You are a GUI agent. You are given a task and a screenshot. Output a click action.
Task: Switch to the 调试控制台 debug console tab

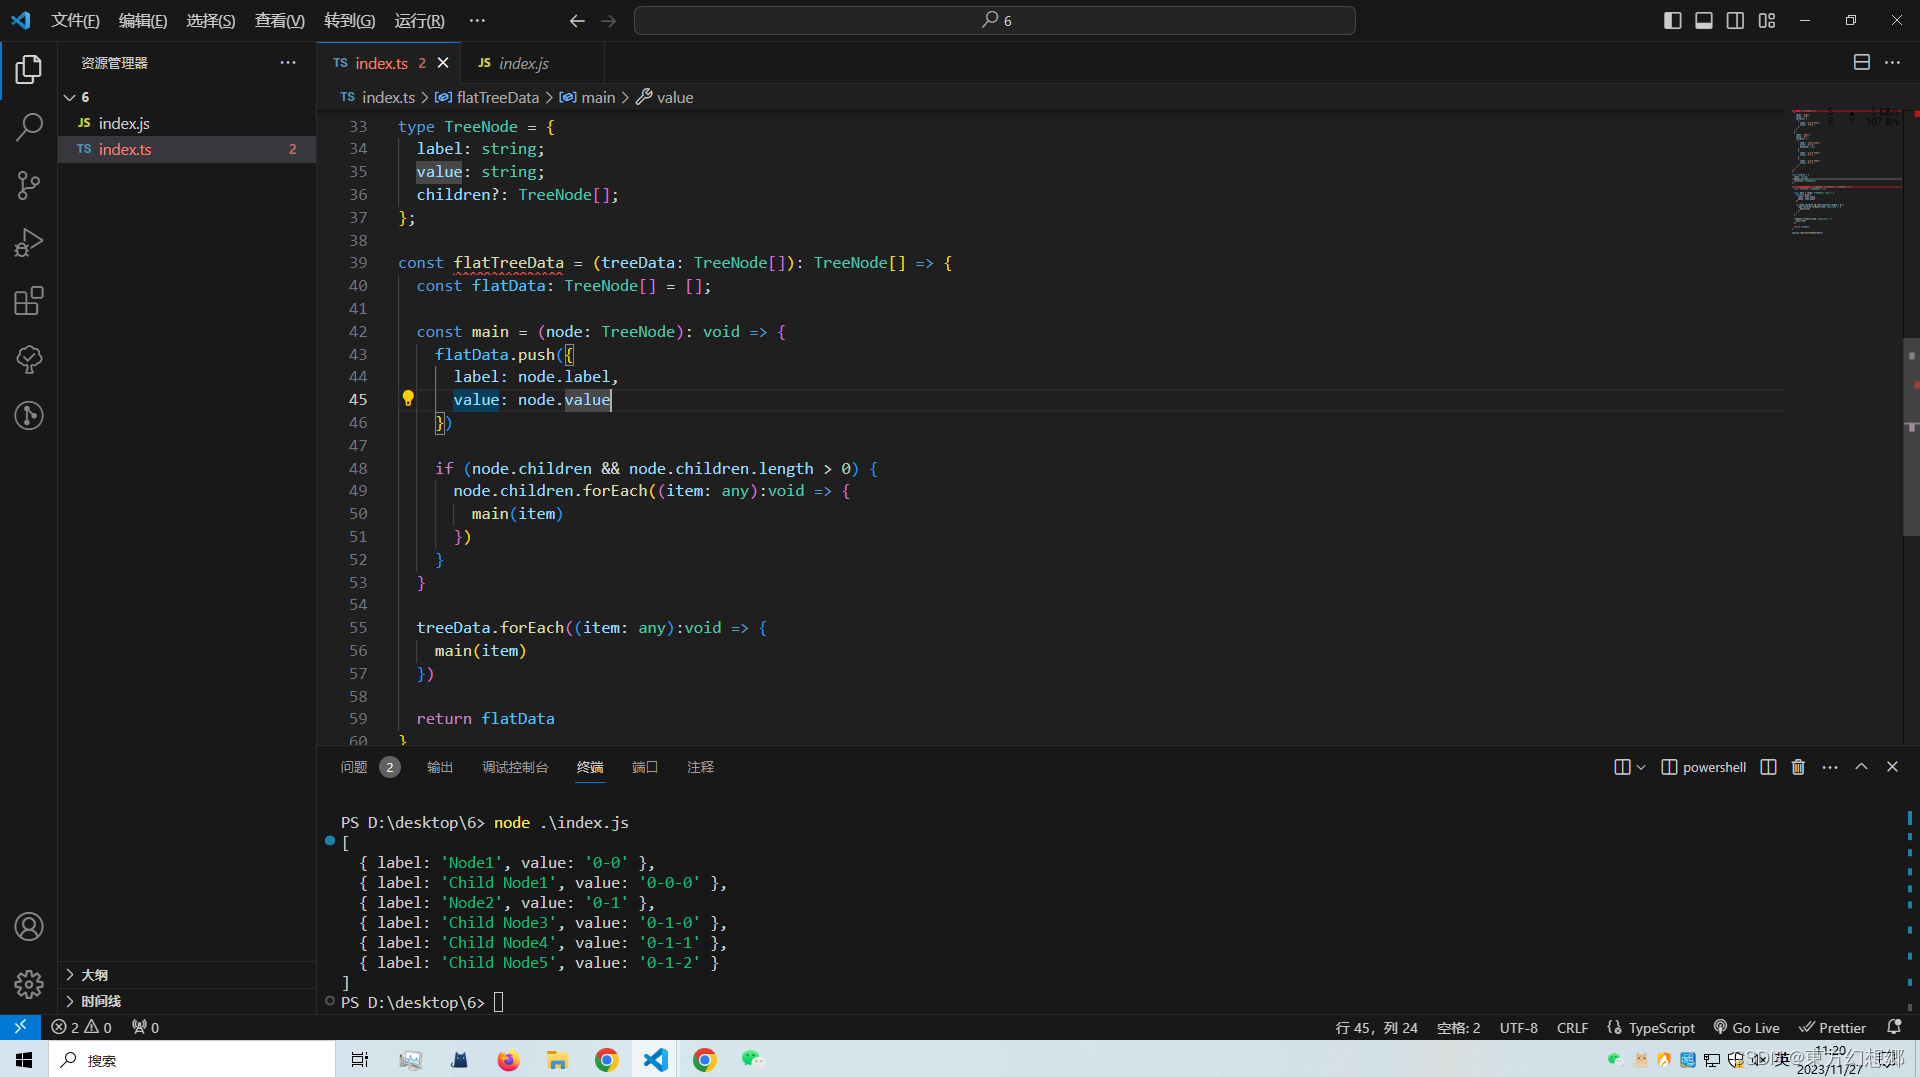[515, 767]
